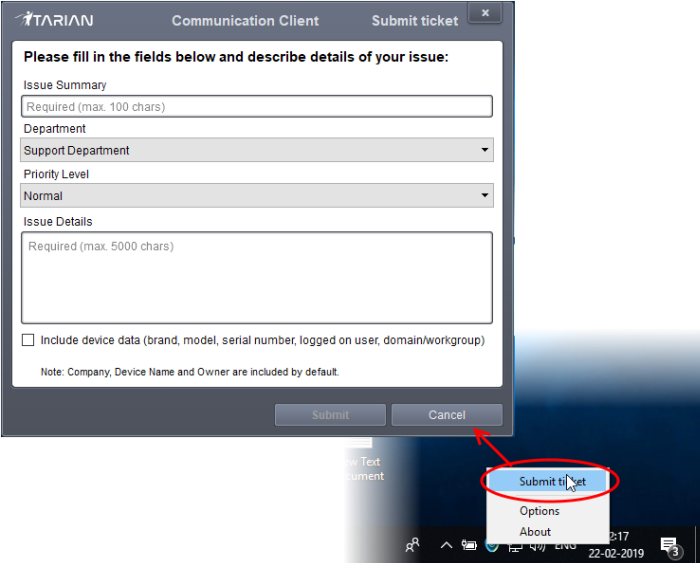This screenshot has height=563, width=700.
Task: Click the Issue Details text area
Action: pos(257,277)
